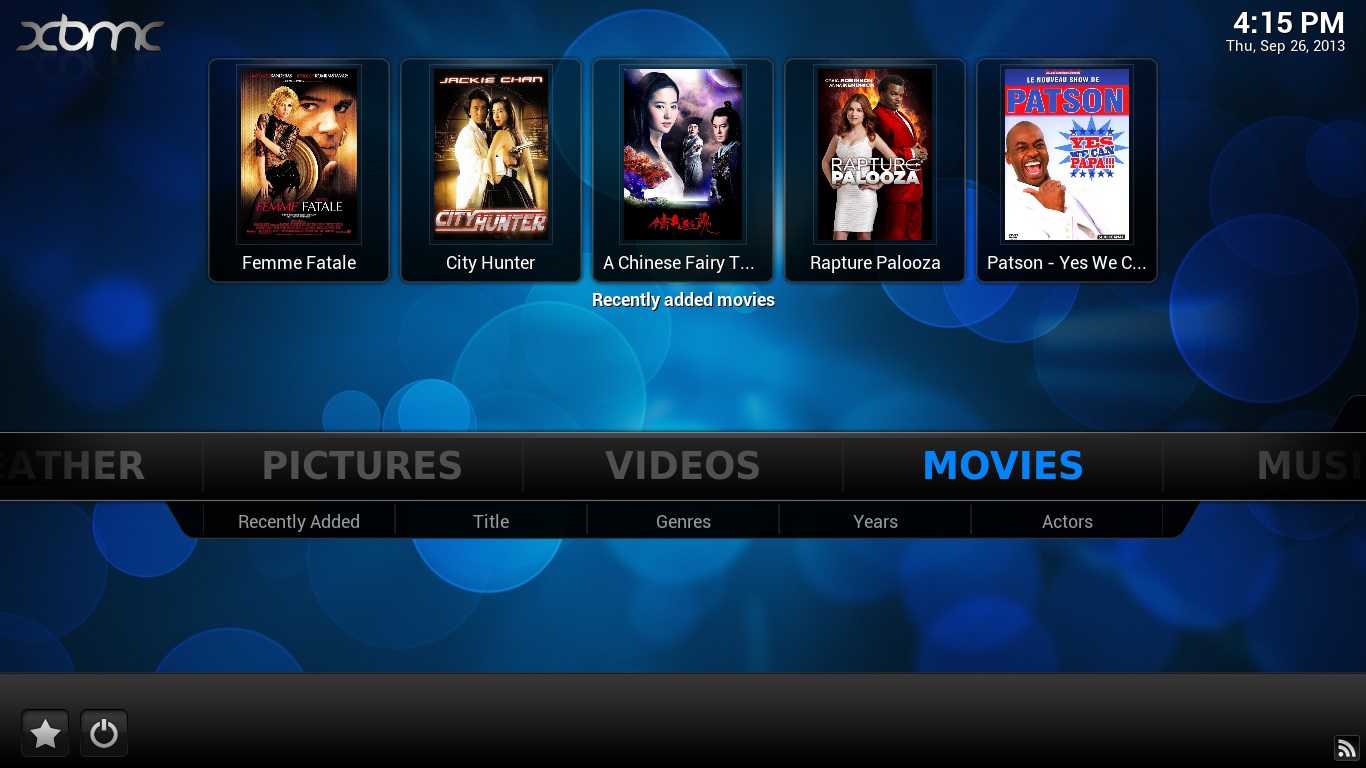Open Recently Added movies submenu
The height and width of the screenshot is (768, 1366).
pos(299,521)
